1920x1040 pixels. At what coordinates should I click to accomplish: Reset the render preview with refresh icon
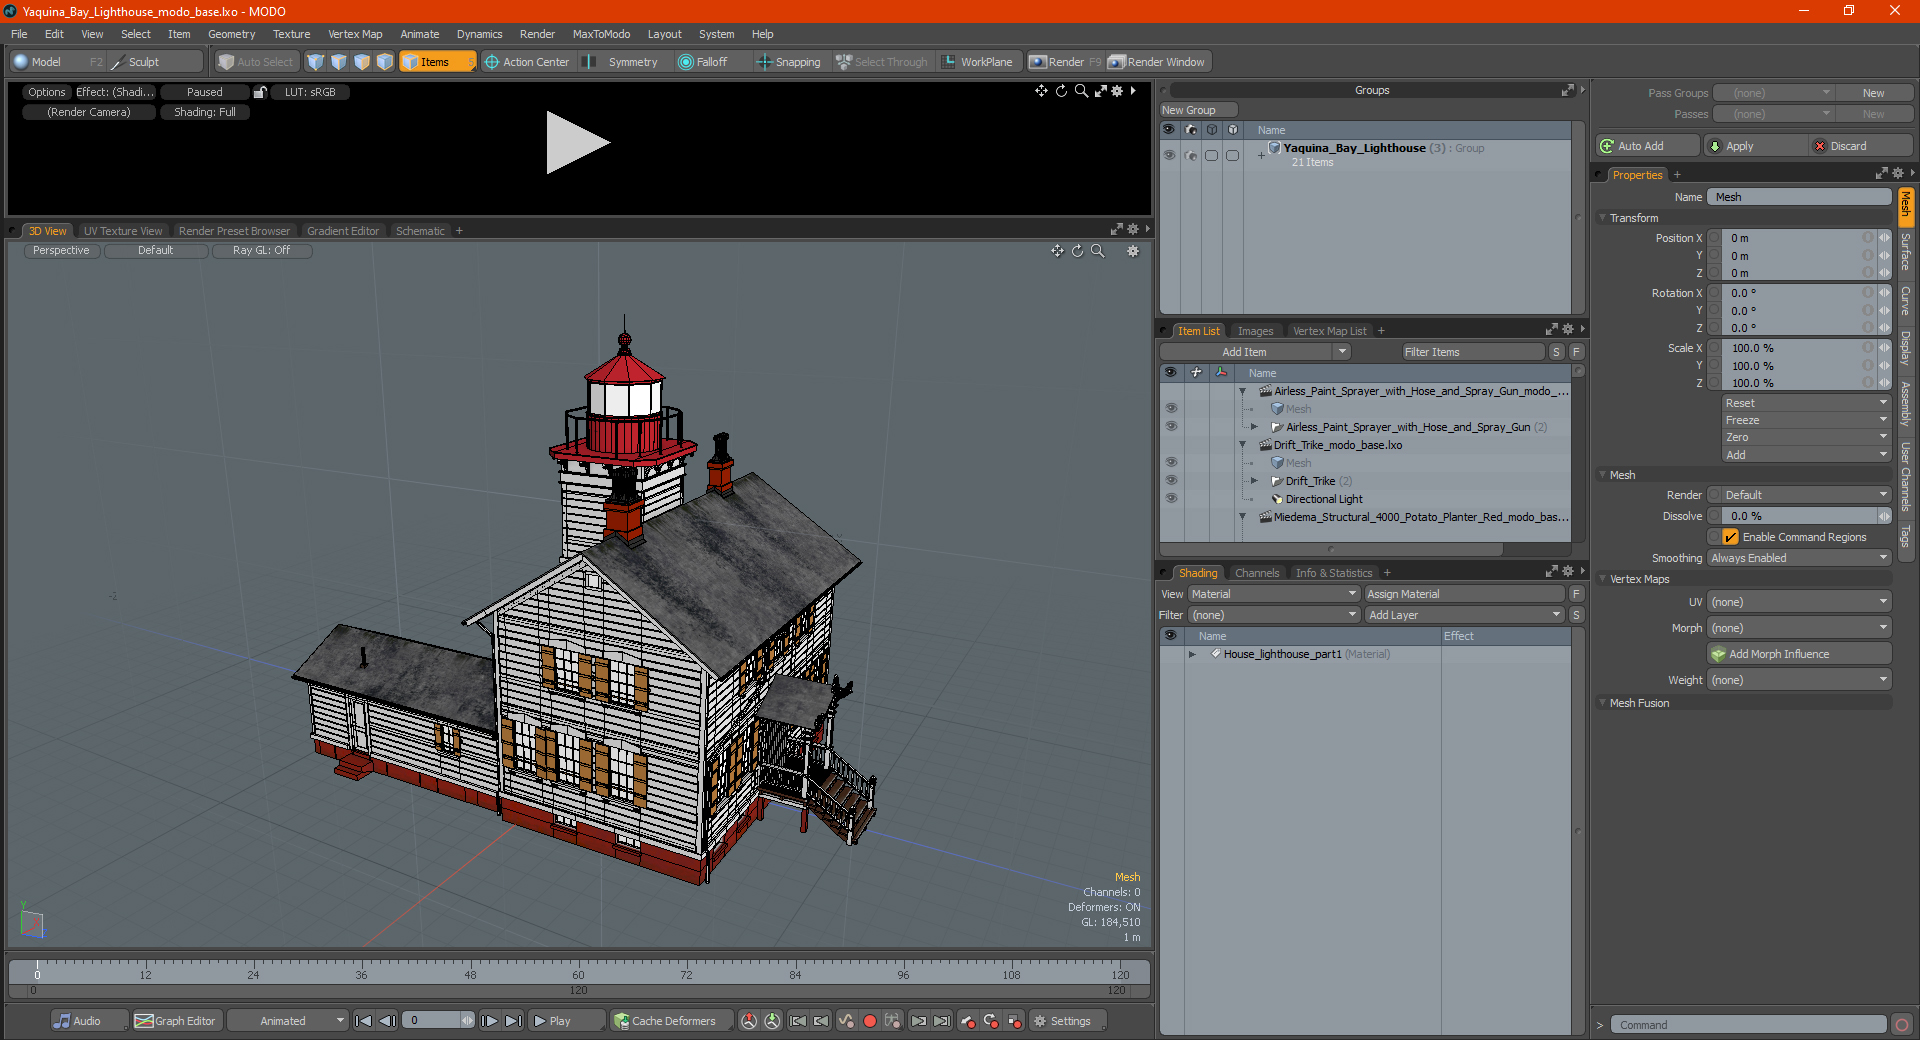click(1061, 91)
